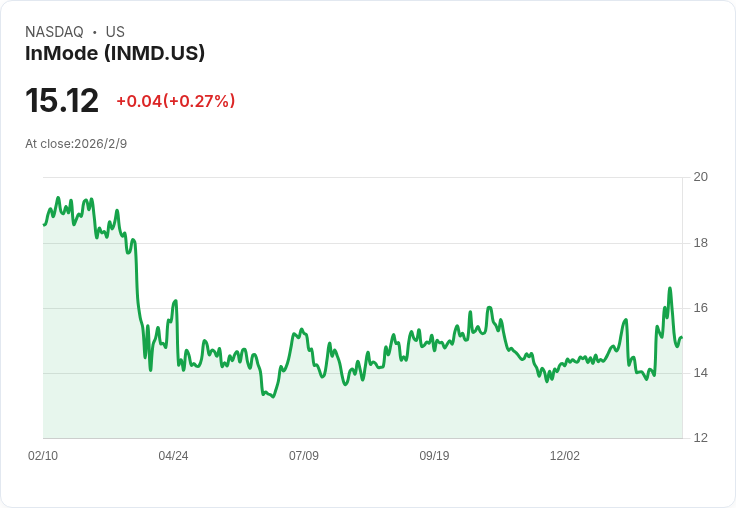The image size is (736, 508).
Task: Click the At close:2026/2/9 timestamp
Action: pyautogui.click(x=76, y=144)
